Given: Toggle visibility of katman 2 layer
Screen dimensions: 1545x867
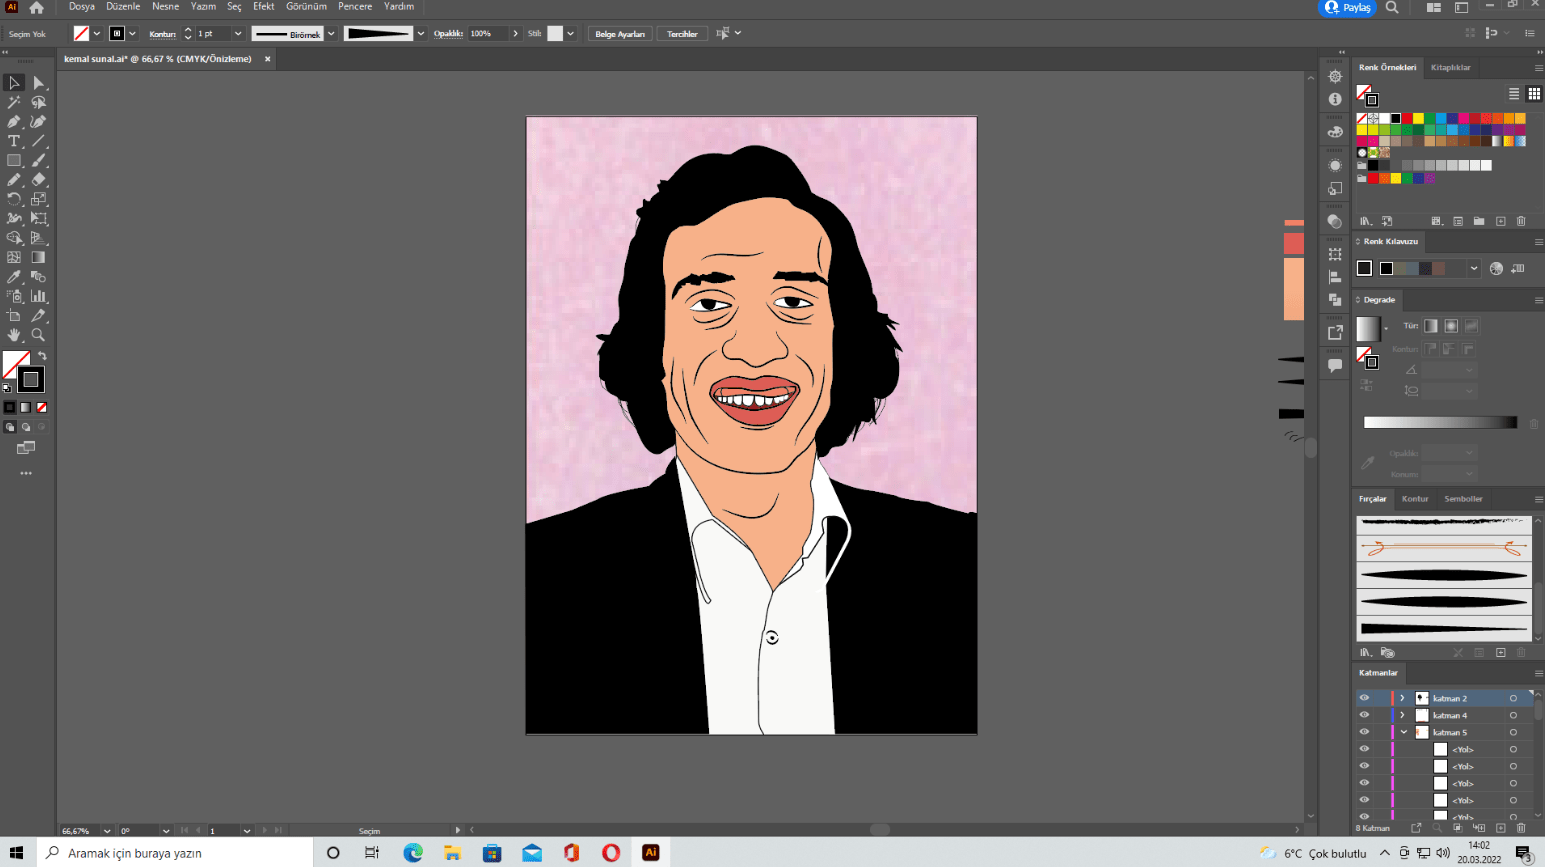Looking at the screenshot, I should [x=1364, y=698].
